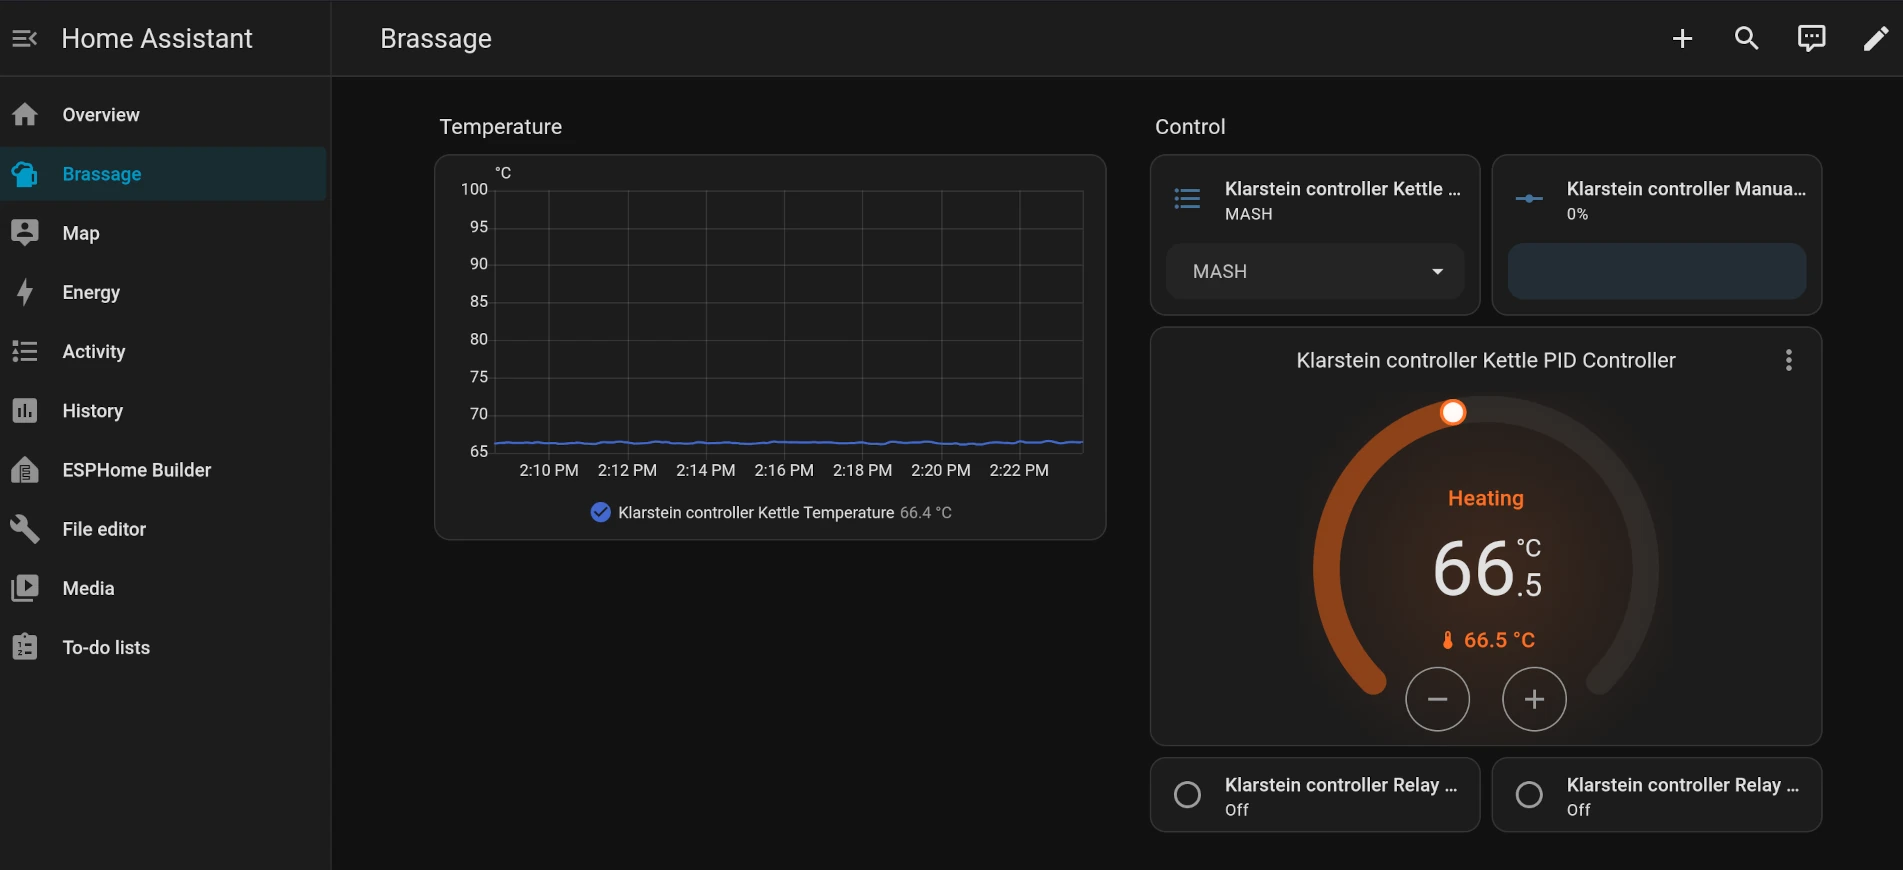Viewport: 1903px width, 870px height.
Task: Open the Media play icon
Action: tap(25, 588)
